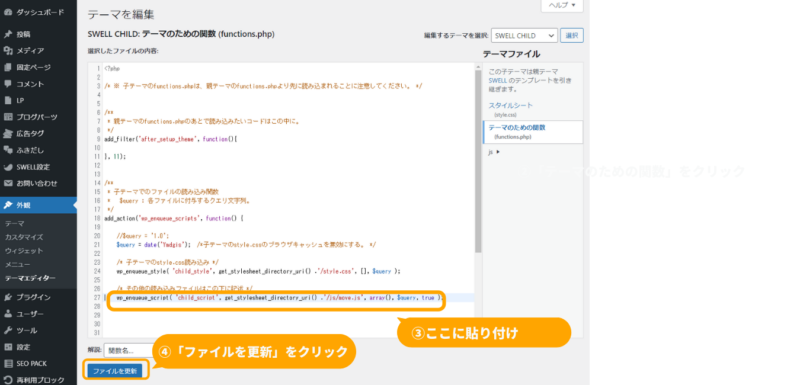Open the SWELL CHILD theme selector
Image resolution: width=800 pixels, height=385 pixels.
[524, 36]
